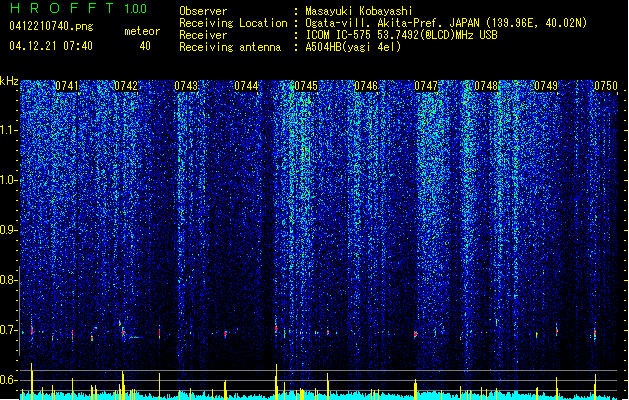Click the 0749 time marker
The width and height of the screenshot is (629, 400).
[x=546, y=86]
